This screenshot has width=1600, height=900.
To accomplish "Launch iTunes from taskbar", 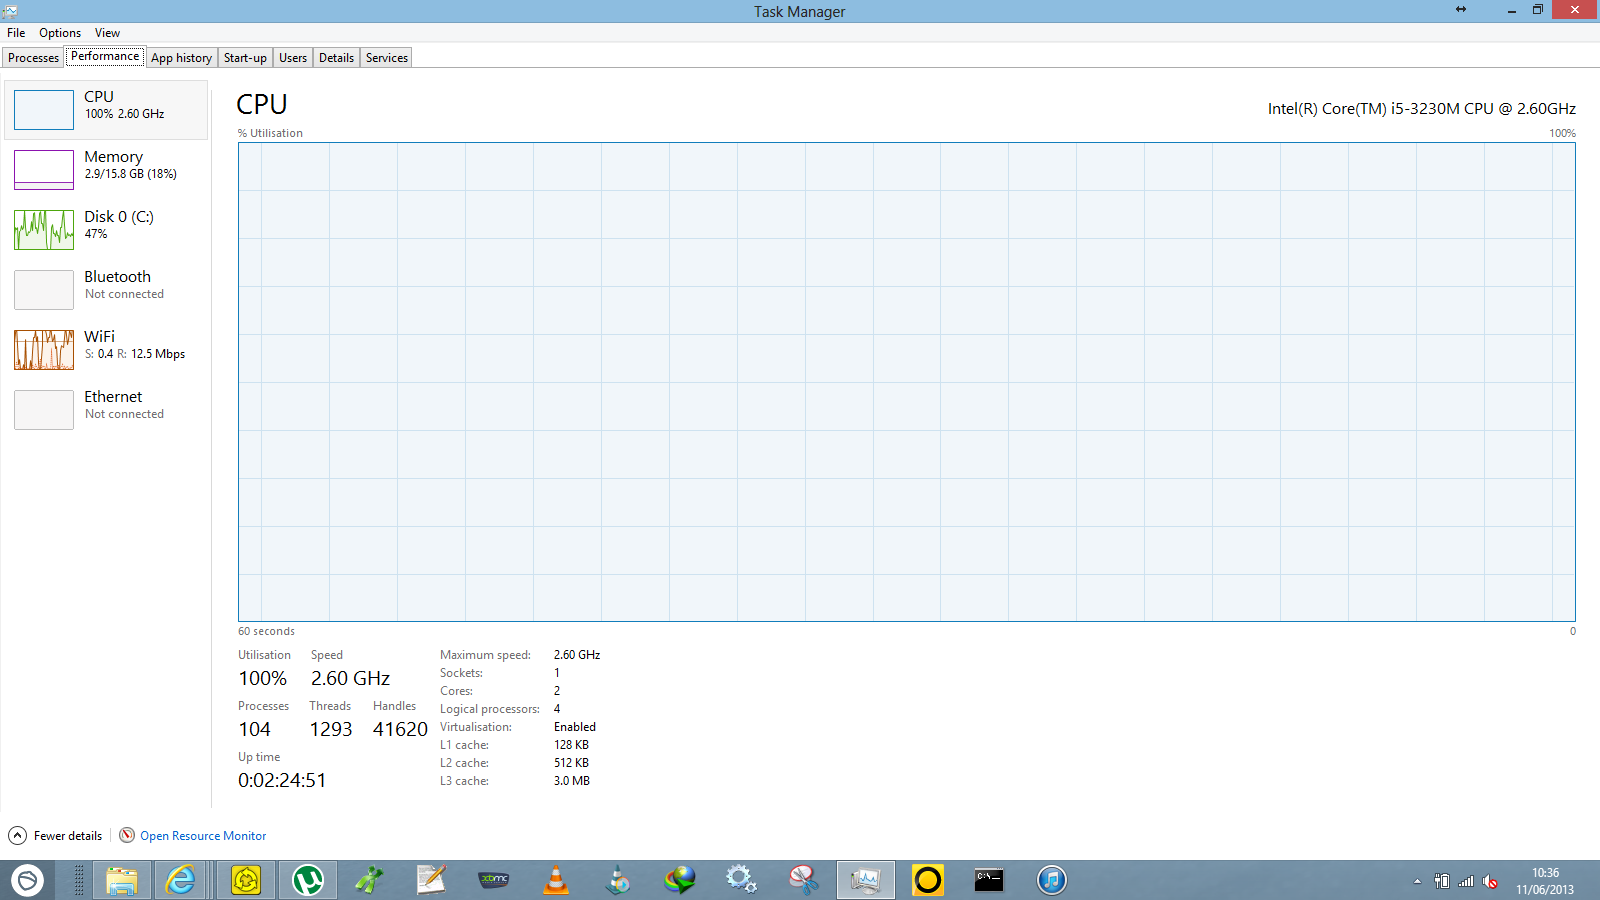I will (1051, 880).
